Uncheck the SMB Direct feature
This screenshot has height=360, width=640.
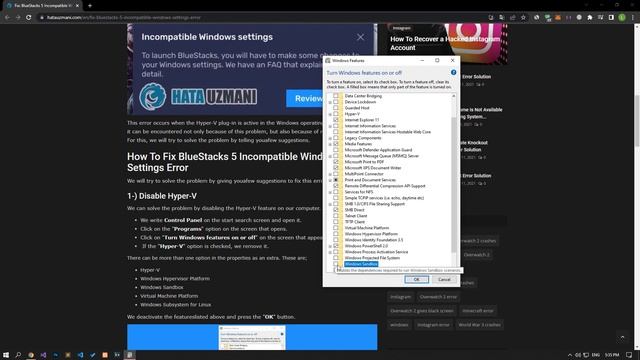[336, 210]
